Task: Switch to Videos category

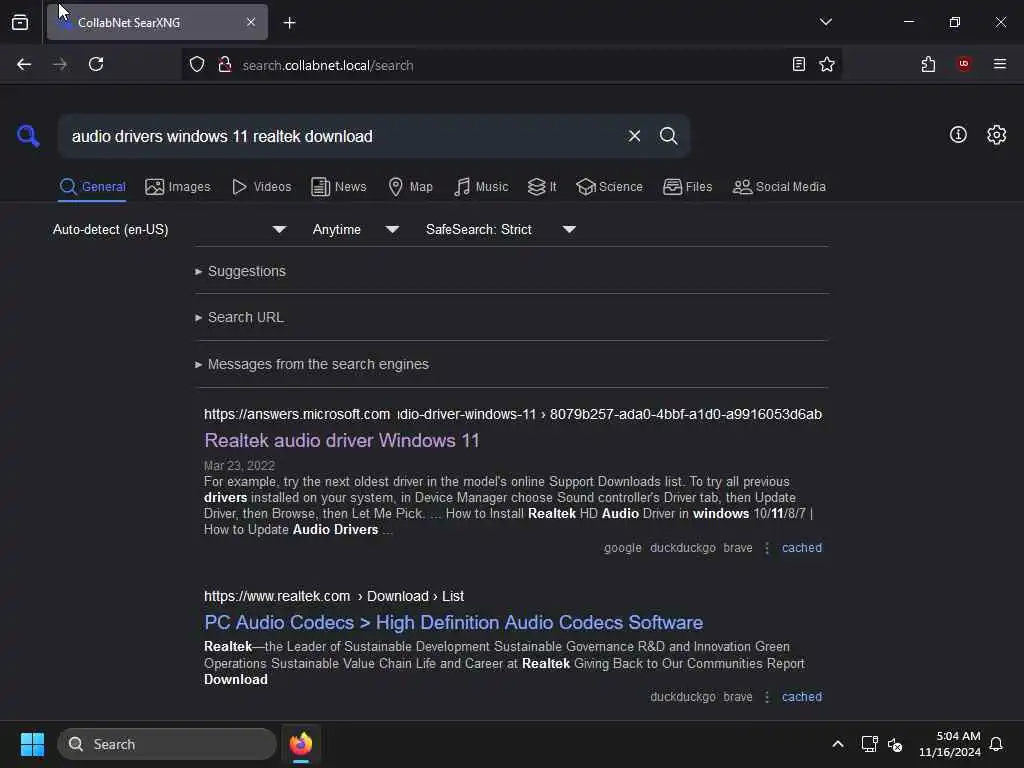Action: point(261,187)
